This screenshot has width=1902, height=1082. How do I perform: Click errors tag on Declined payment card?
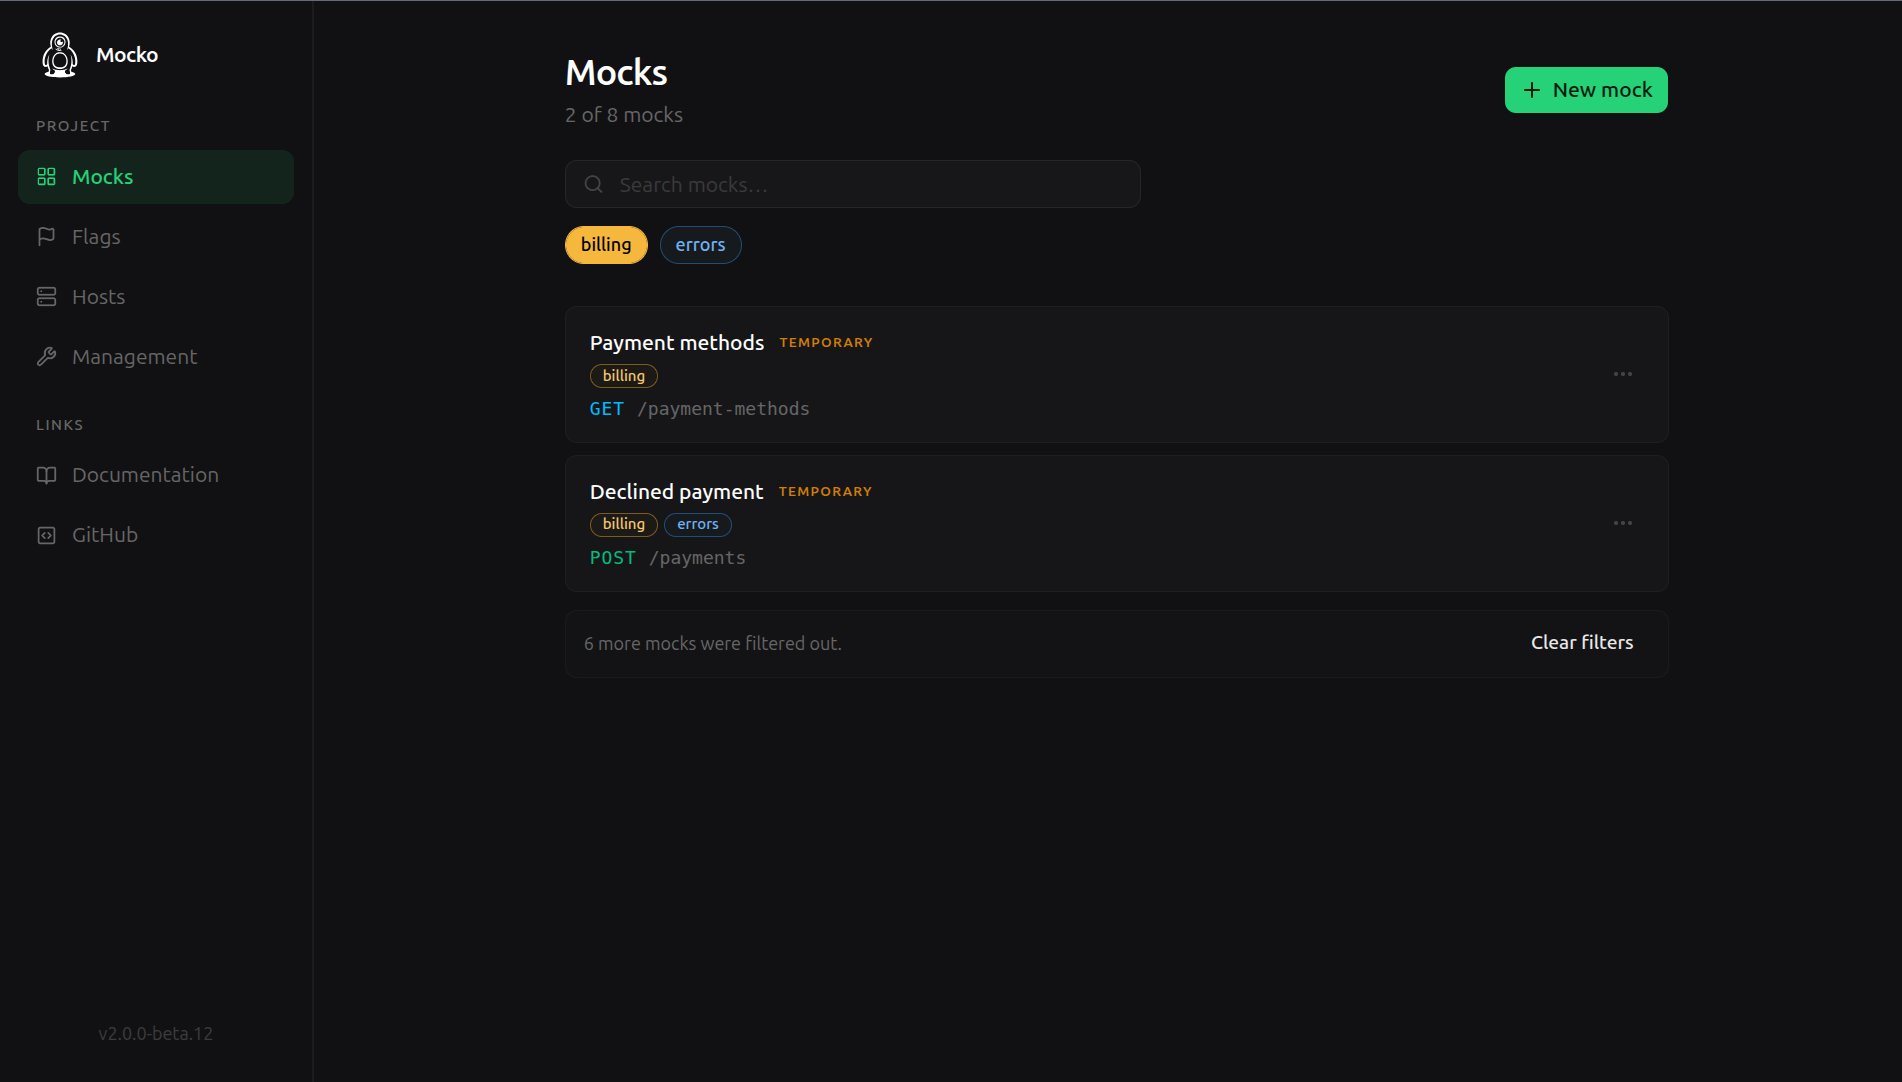pos(698,524)
